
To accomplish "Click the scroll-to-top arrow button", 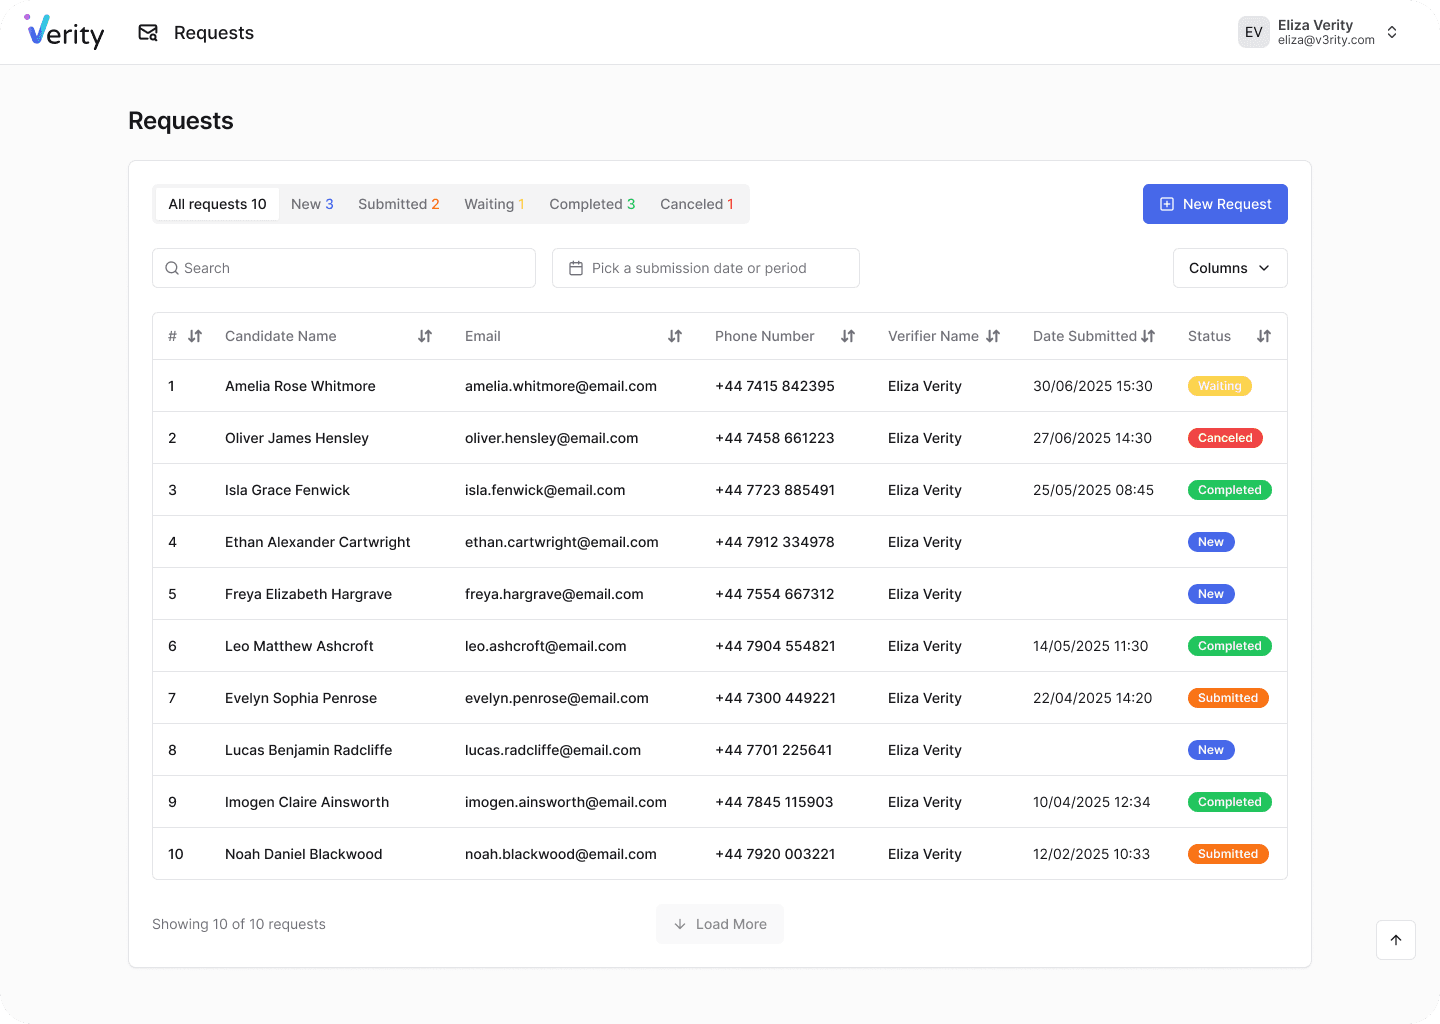I will (1395, 940).
